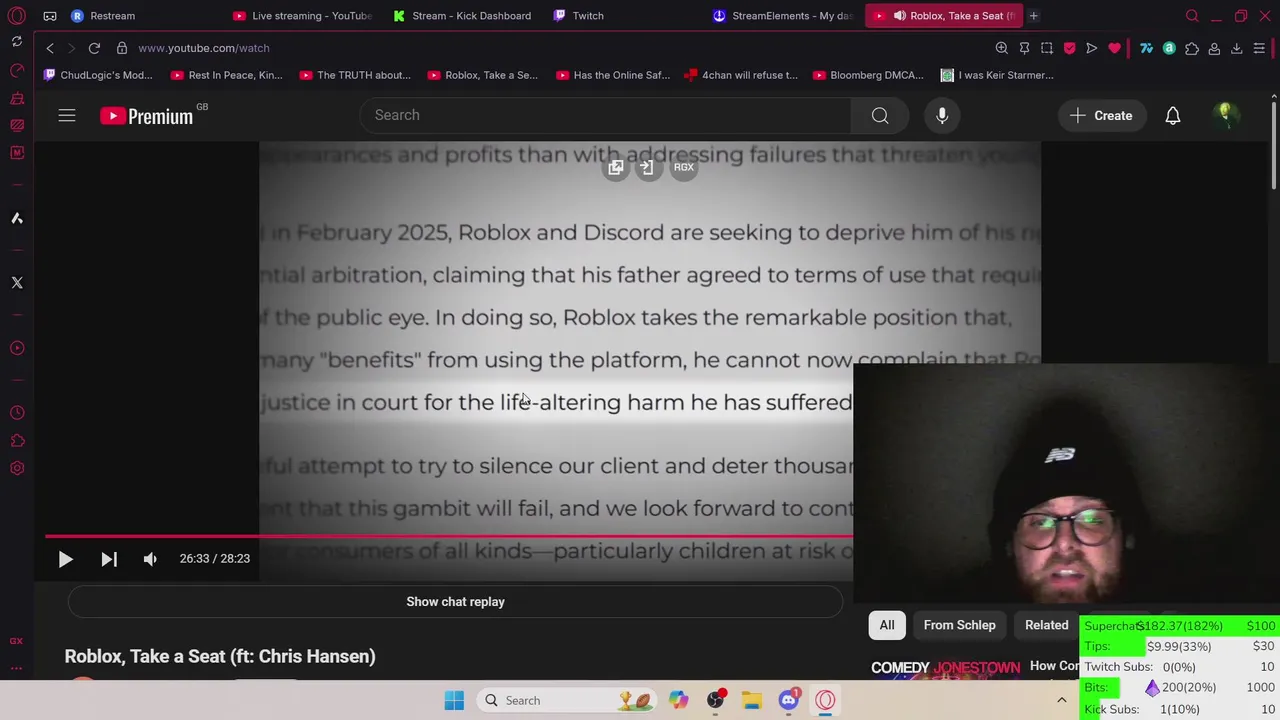Open 'Has the Online Saf...' bookmark
Image resolution: width=1280 pixels, height=720 pixels.
pos(612,75)
